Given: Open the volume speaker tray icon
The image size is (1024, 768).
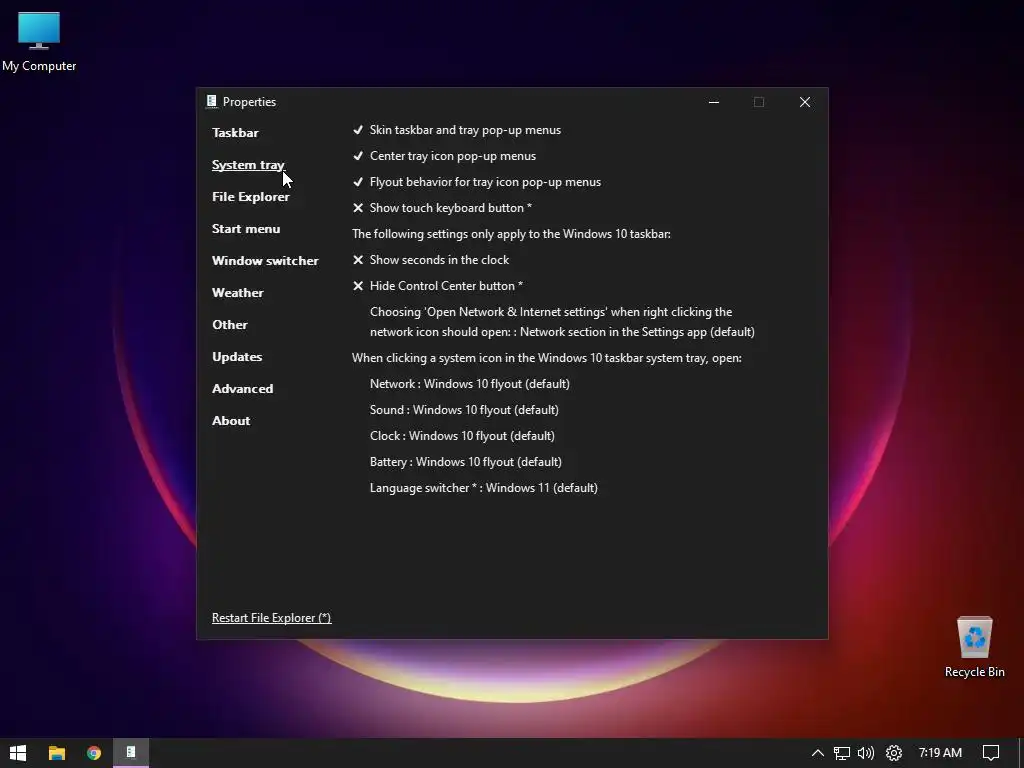Looking at the screenshot, I should tap(866, 753).
